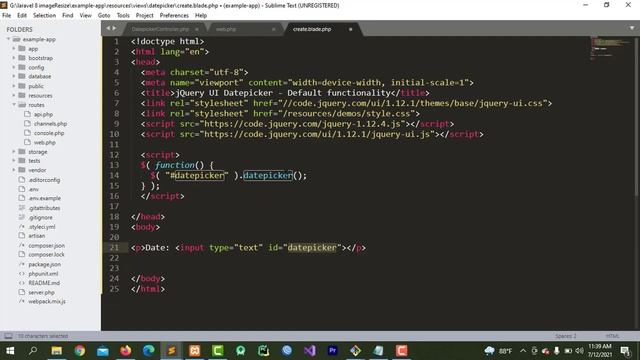Viewport: 640px width, 360px height.
Task: Change indentation via Spaces: 2
Action: point(566,336)
